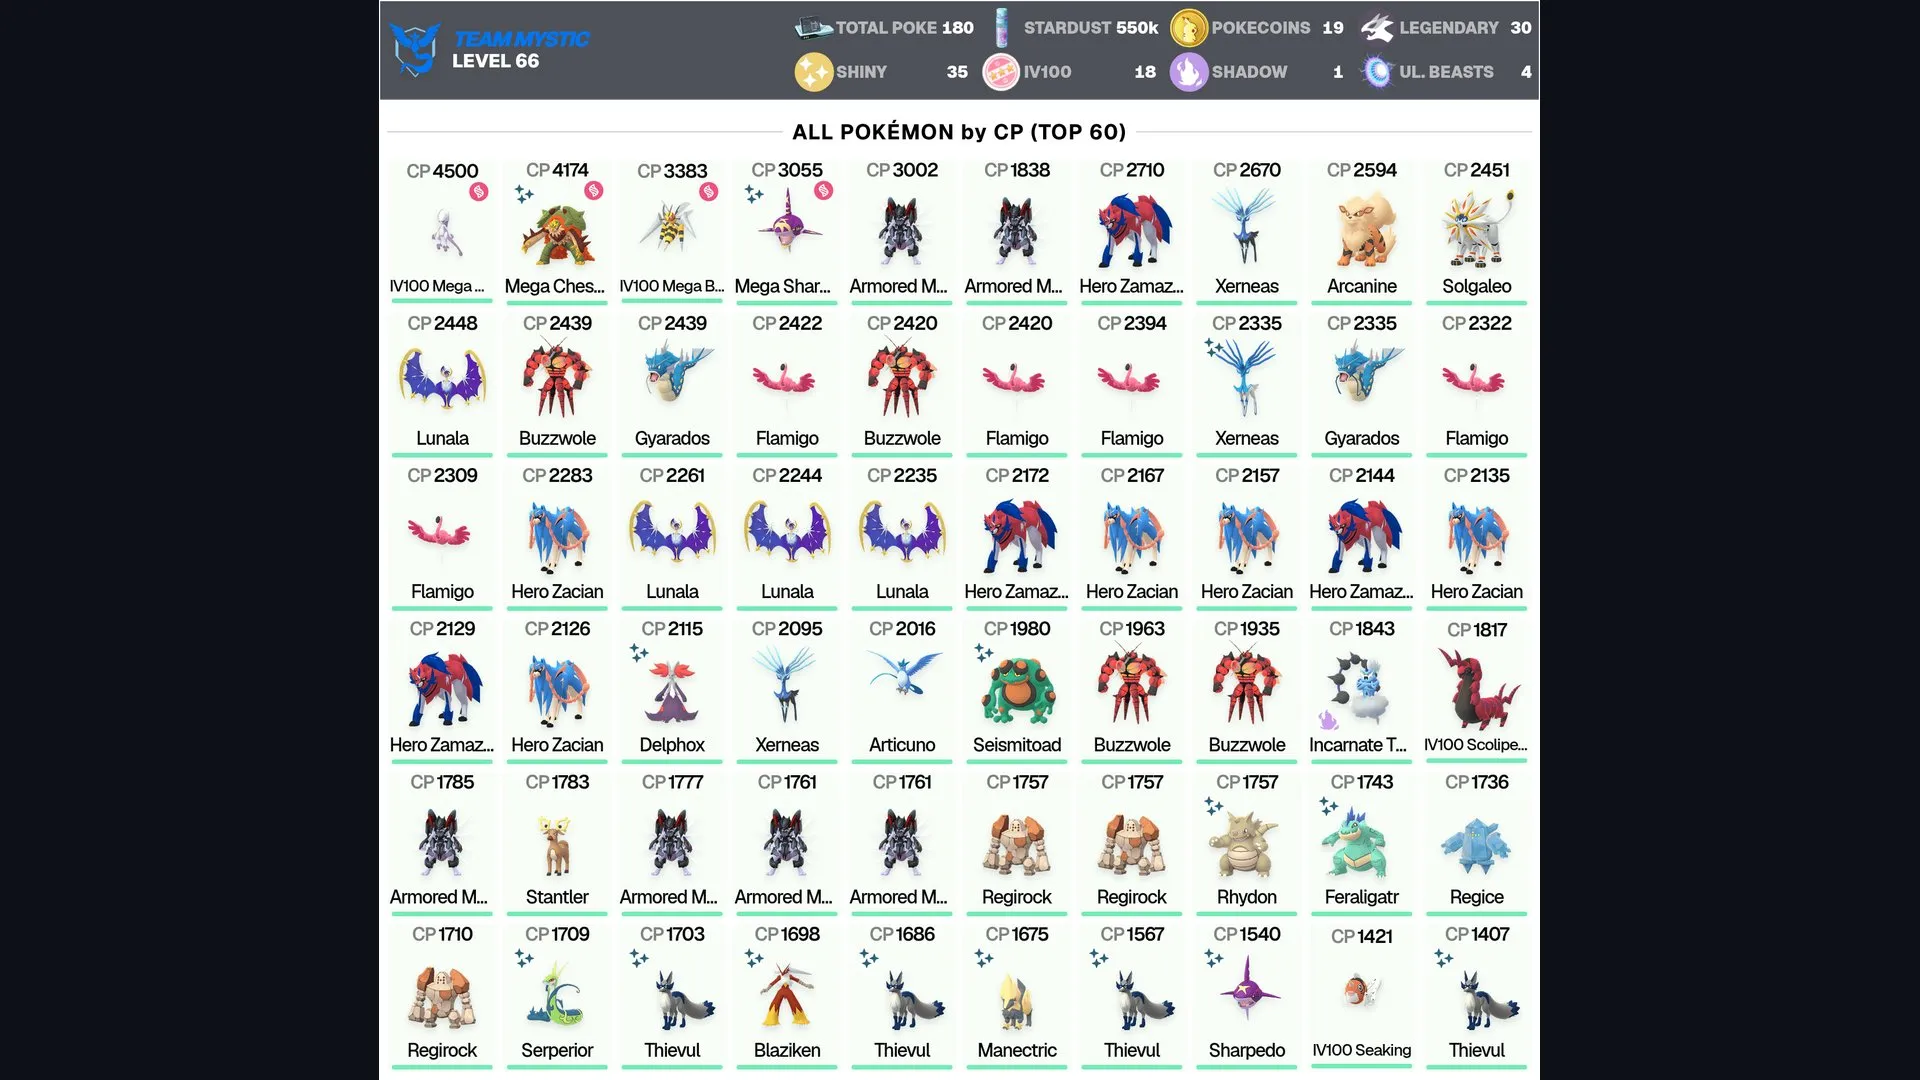Image resolution: width=1920 pixels, height=1080 pixels.
Task: Click shiny sparkle on Feraligatr card
Action: 1329,806
